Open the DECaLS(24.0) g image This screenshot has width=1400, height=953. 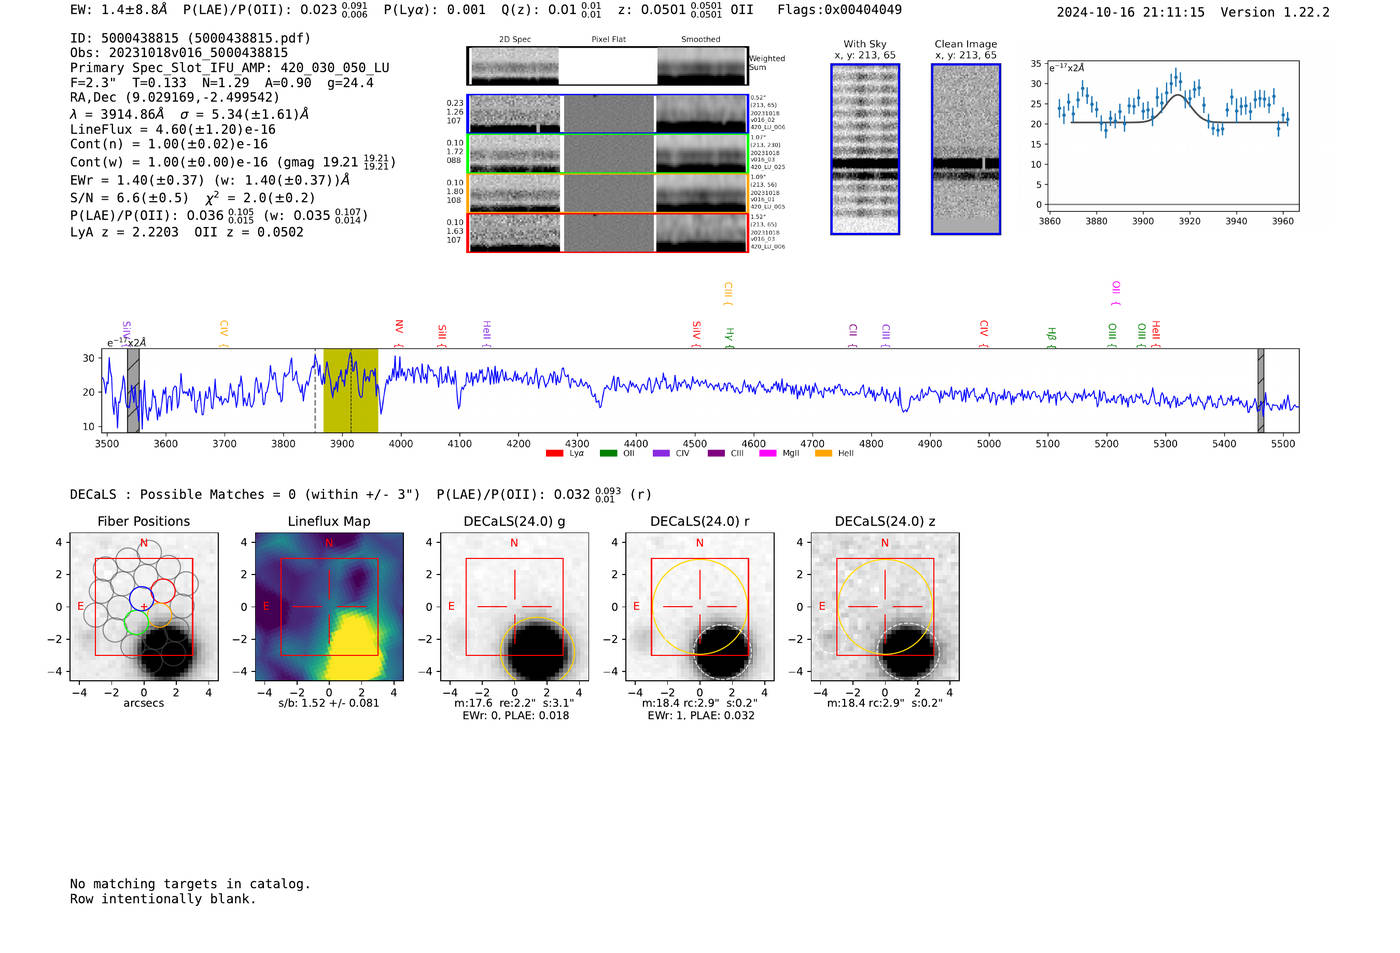(514, 607)
